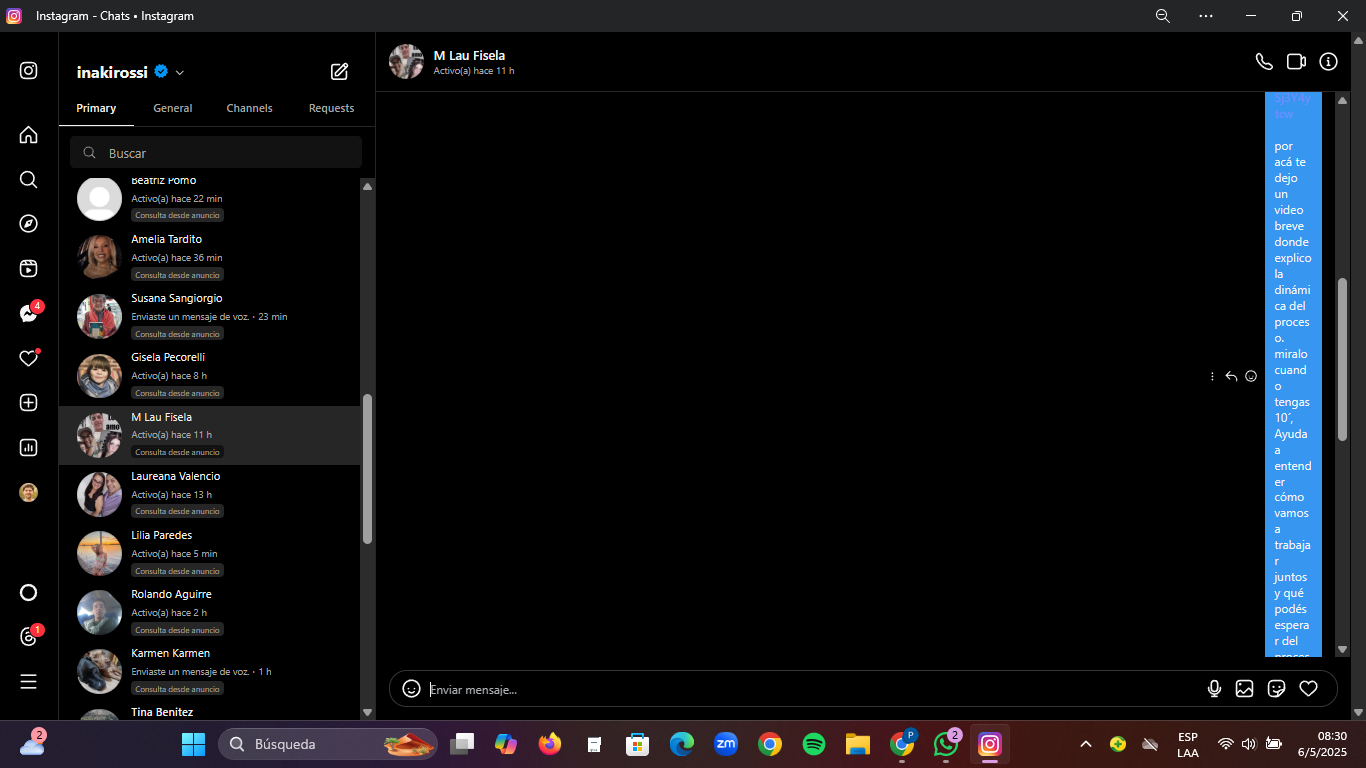This screenshot has width=1366, height=768.
Task: Open Messages icon with 4 badge
Action: [x=29, y=313]
